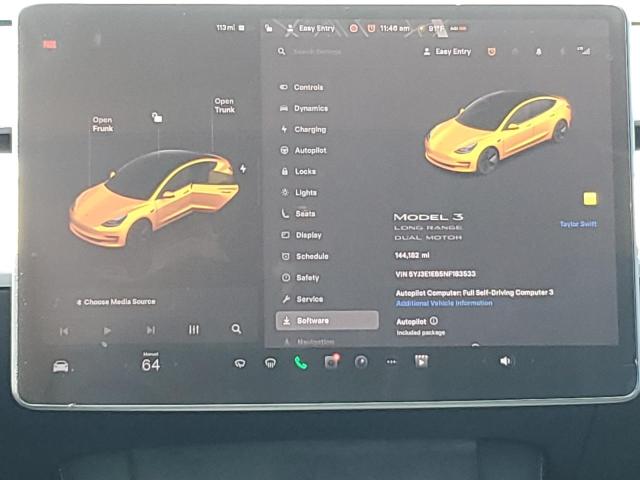Click Additional Vehicle Information link
The width and height of the screenshot is (640, 480).
tap(444, 303)
